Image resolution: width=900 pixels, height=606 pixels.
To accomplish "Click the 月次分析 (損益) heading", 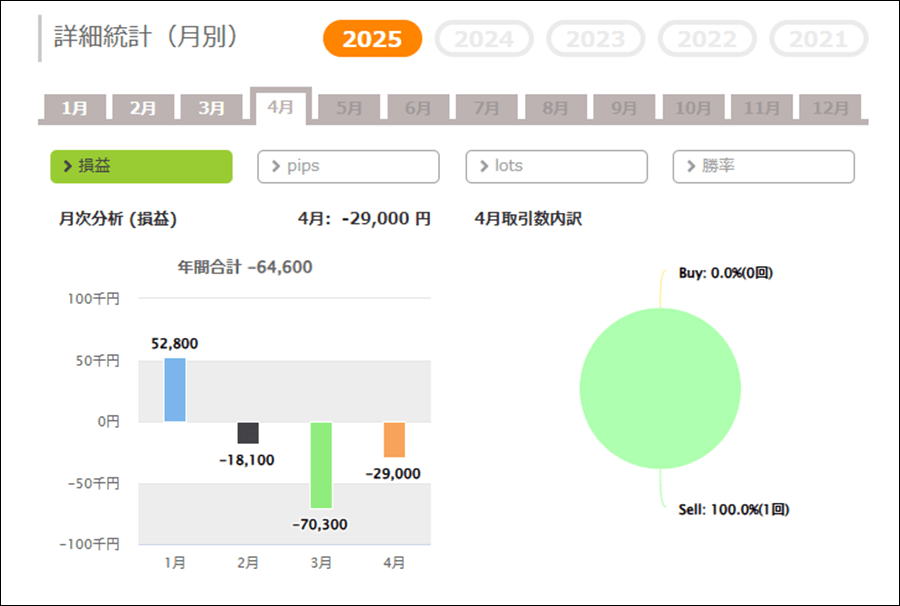I will click(x=118, y=219).
